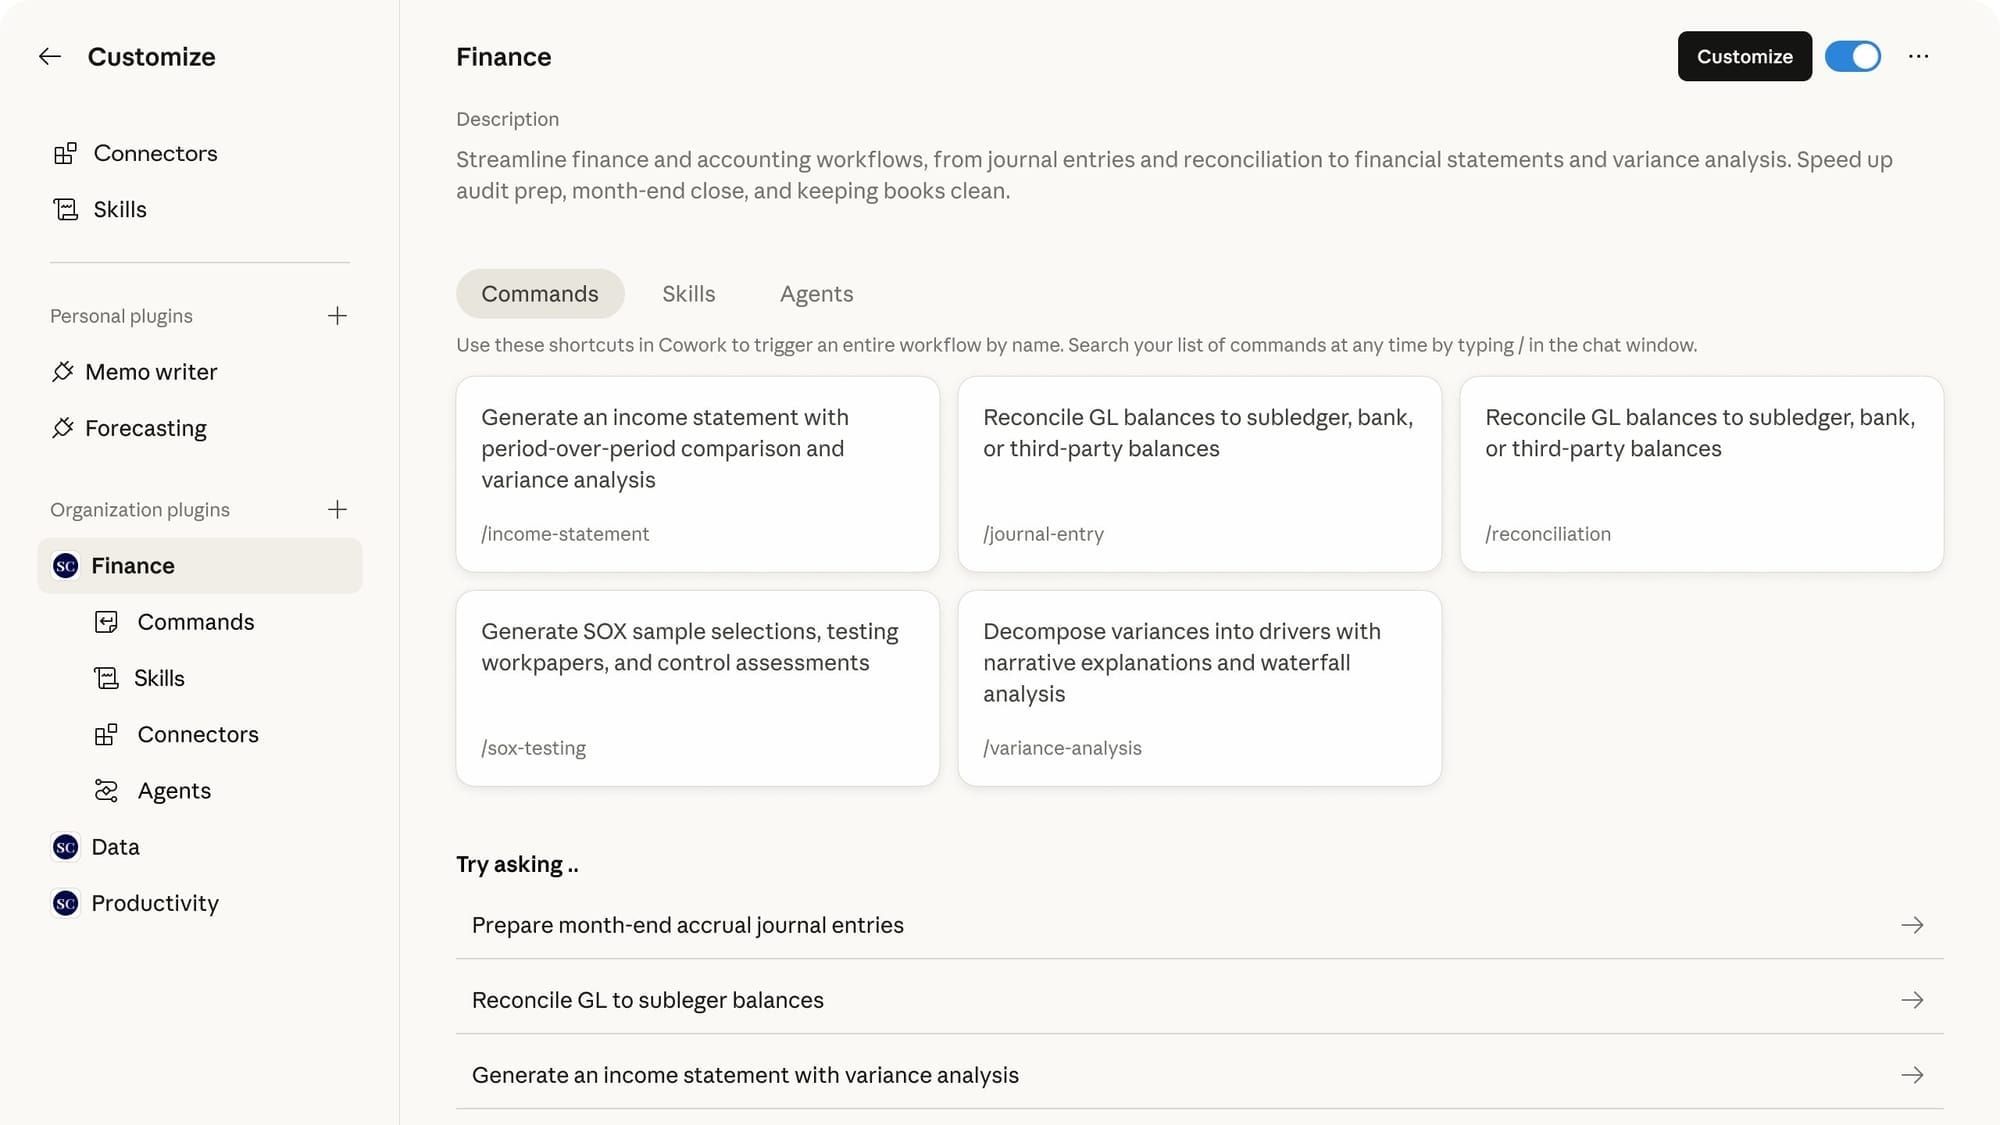Open Commands under the Finance plugin

(x=195, y=622)
